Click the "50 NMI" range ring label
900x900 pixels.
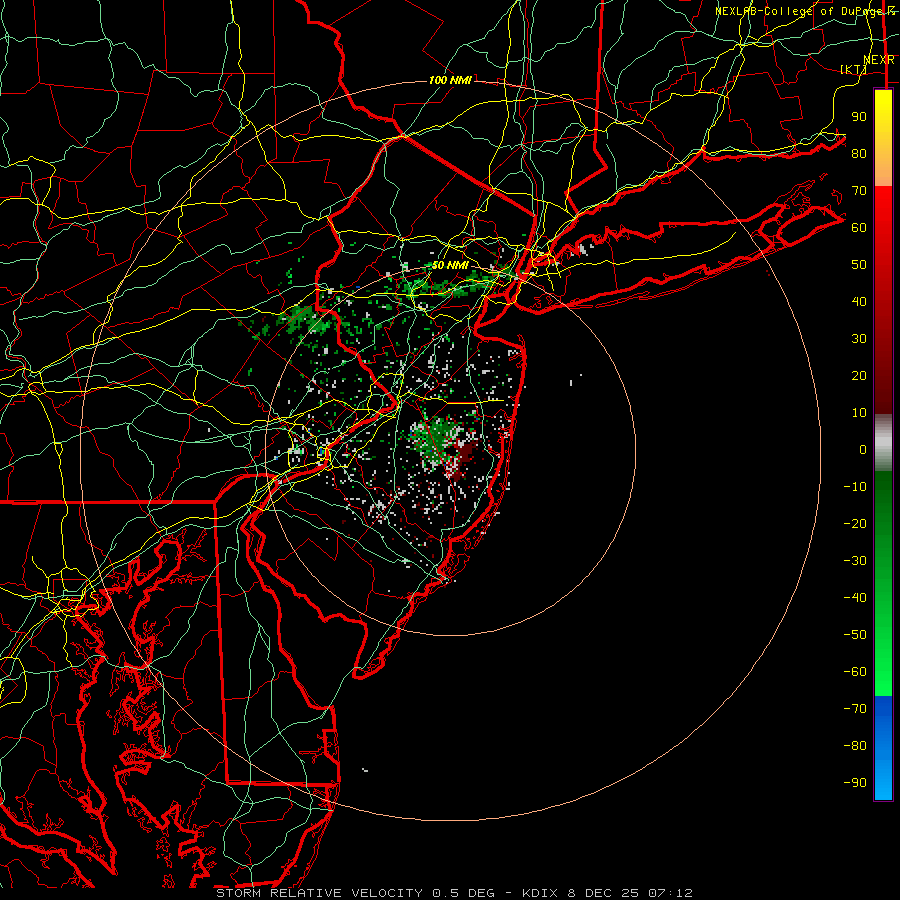click(450, 265)
